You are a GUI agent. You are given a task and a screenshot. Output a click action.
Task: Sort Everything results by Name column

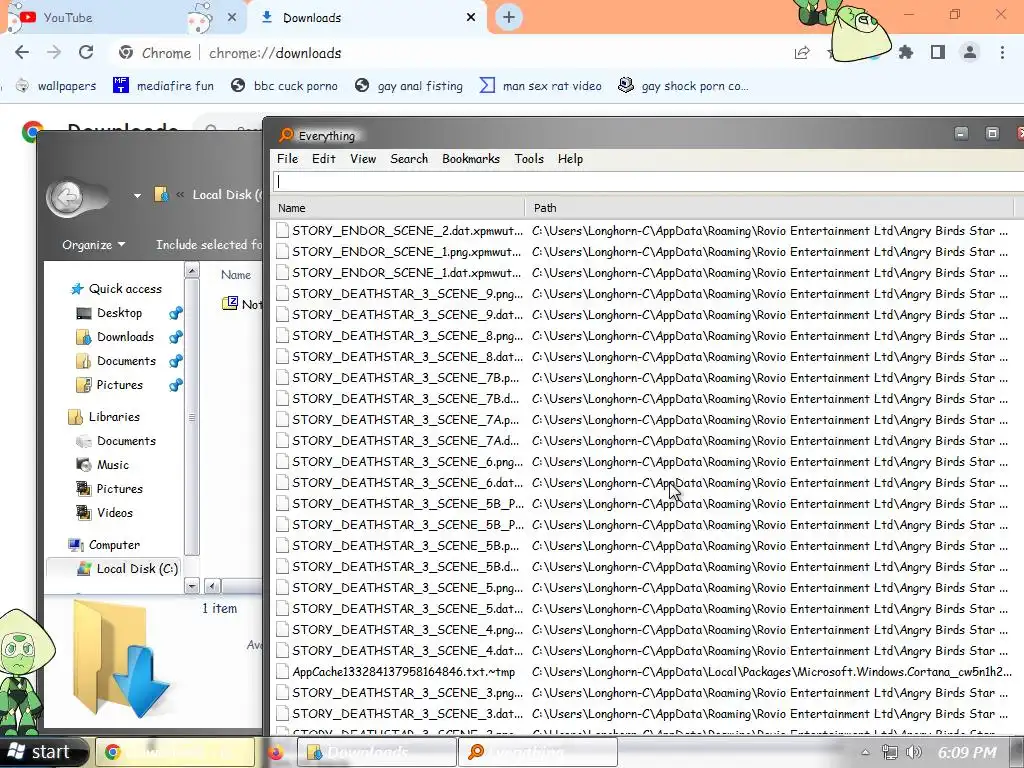click(x=397, y=208)
